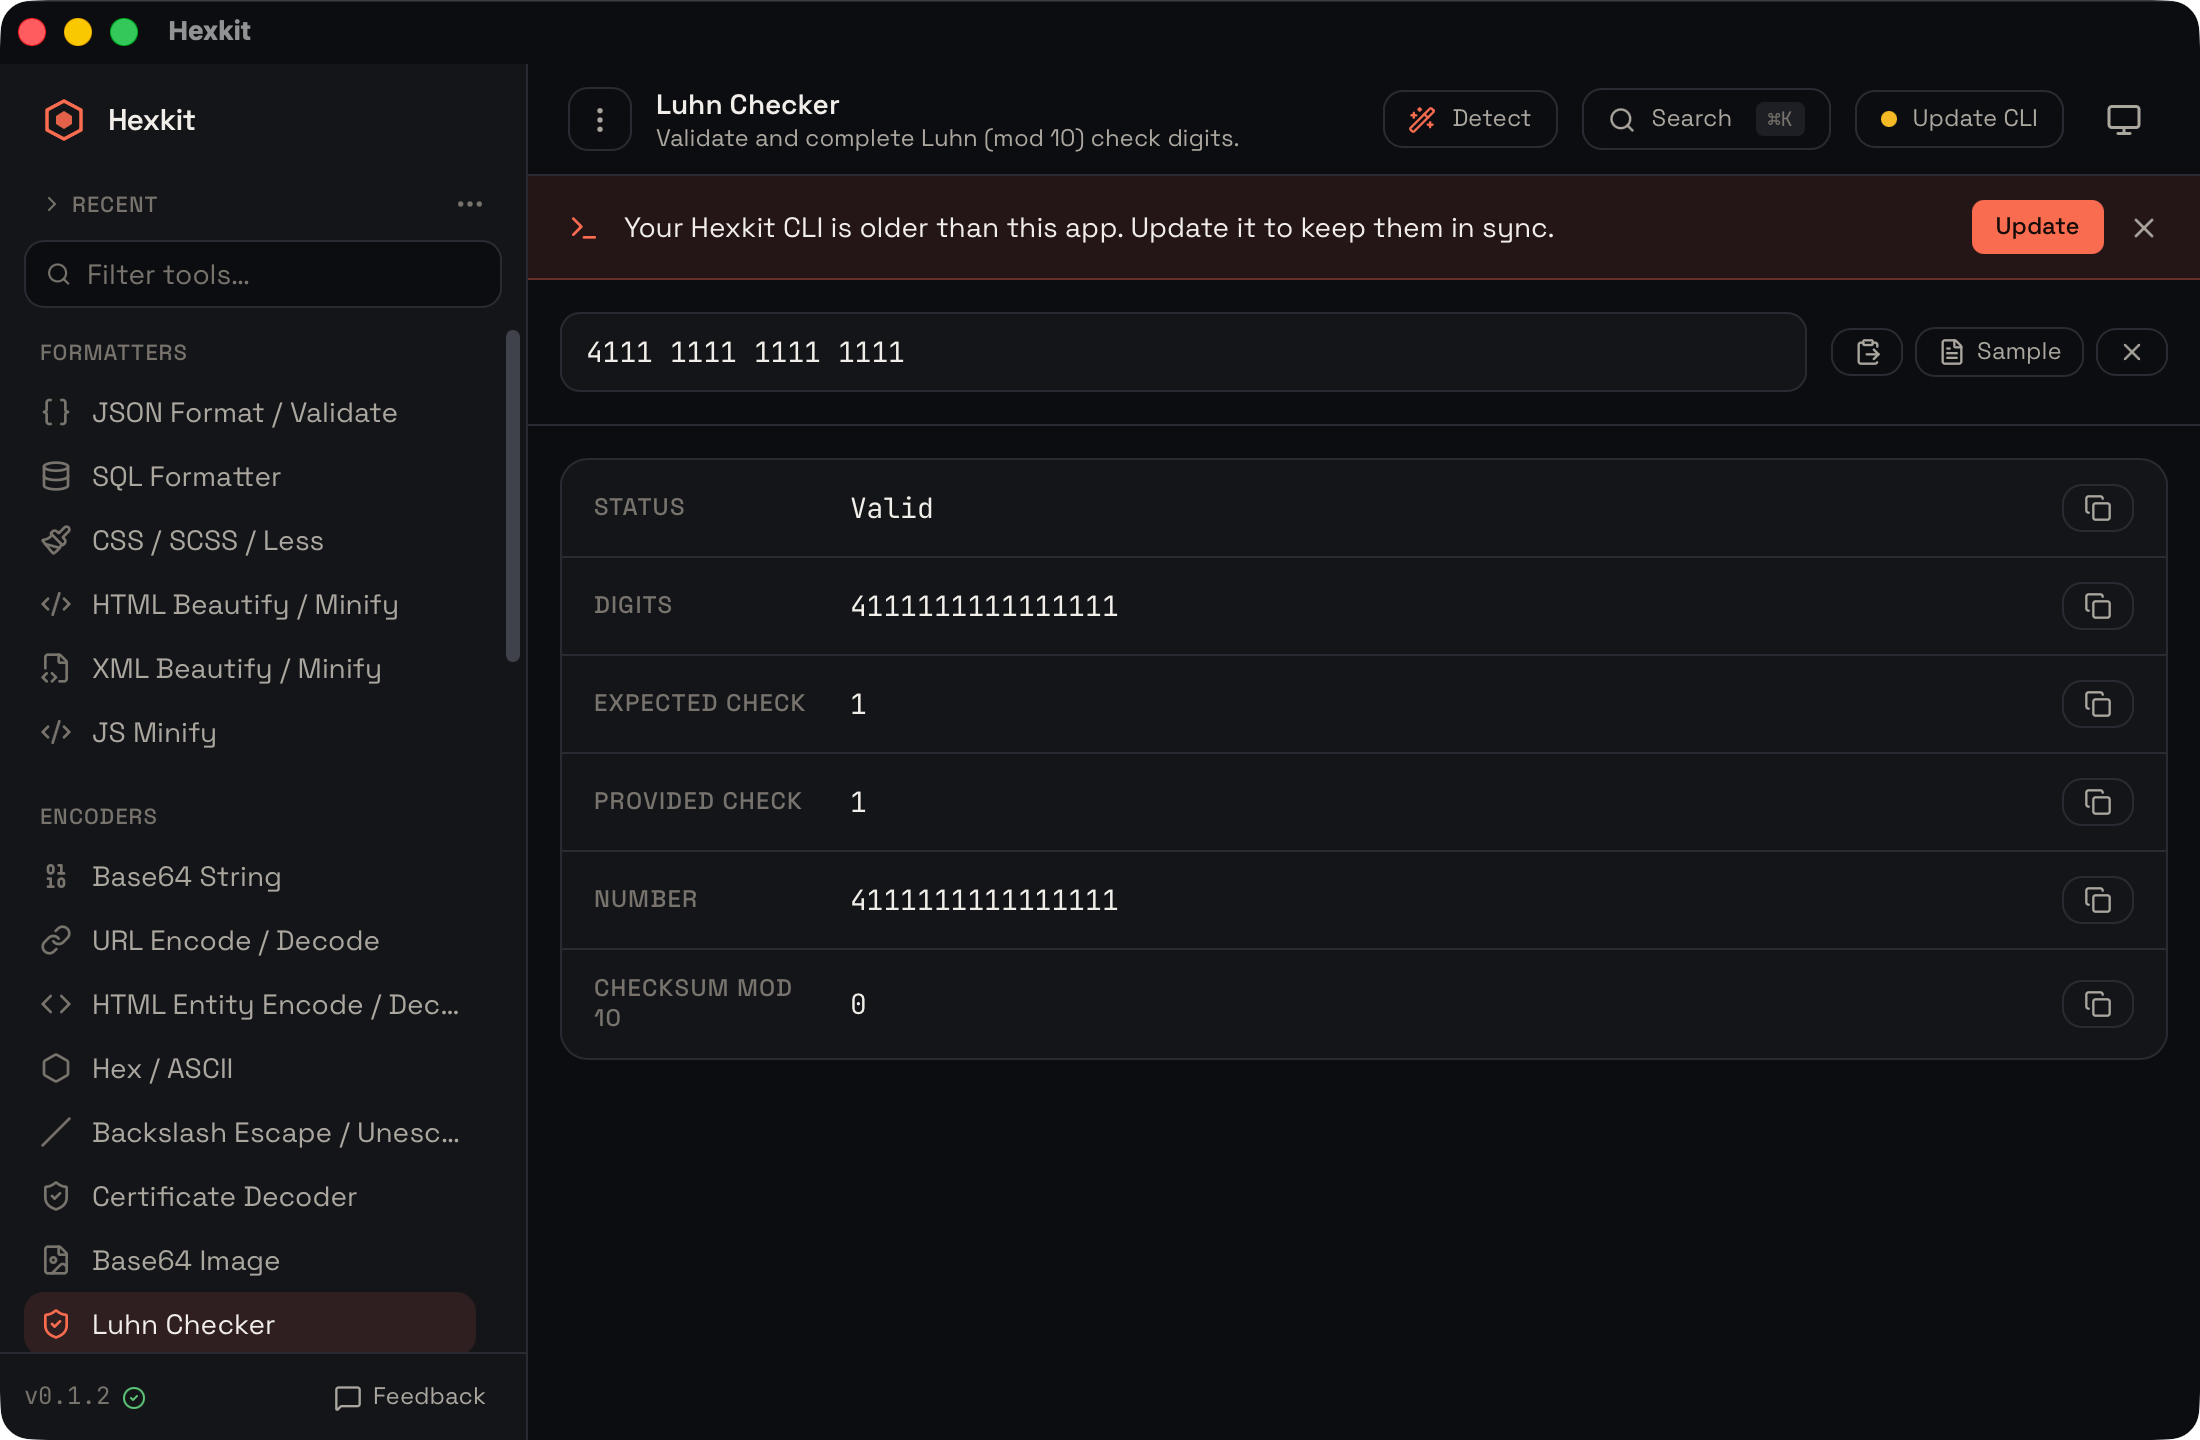Select Hex / ASCII tool
The width and height of the screenshot is (2200, 1440).
[x=250, y=1069]
